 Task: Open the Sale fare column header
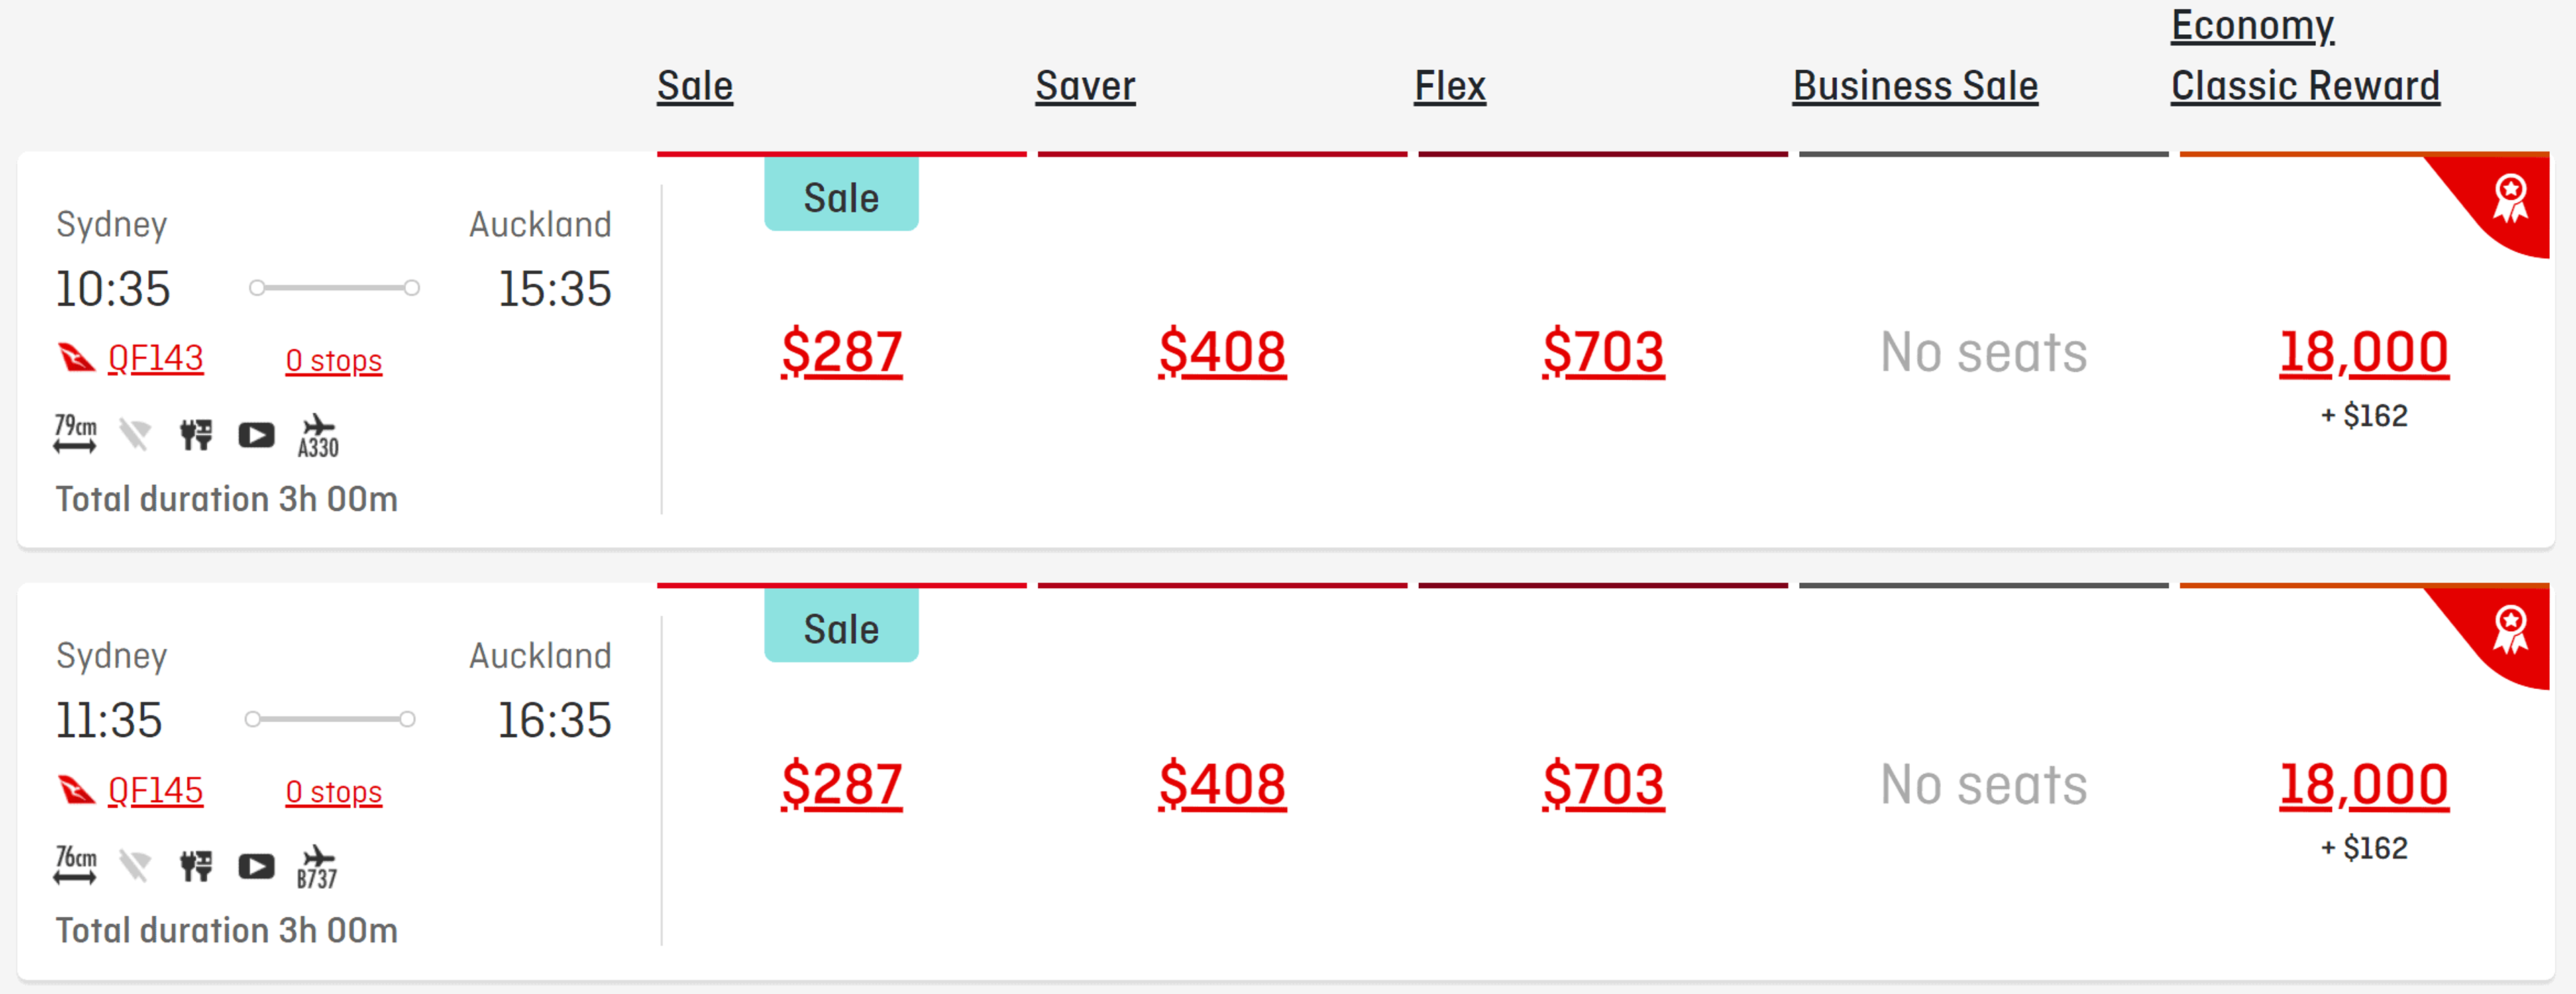pyautogui.click(x=695, y=86)
